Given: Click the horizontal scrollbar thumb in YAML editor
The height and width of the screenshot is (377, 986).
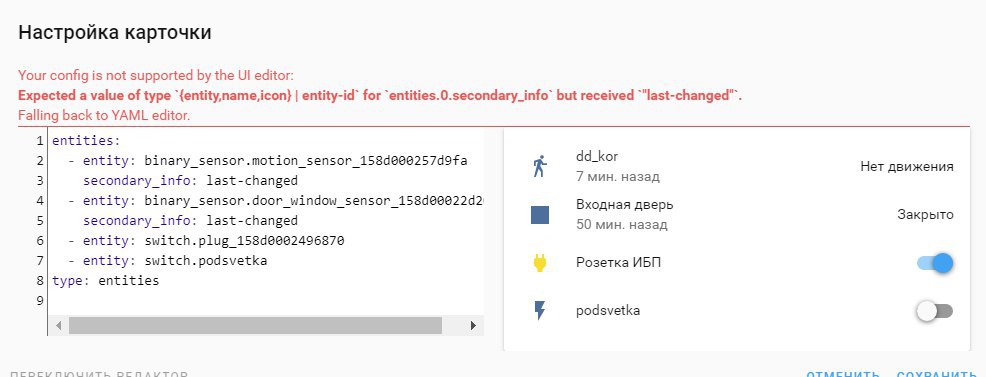Looking at the screenshot, I should (x=255, y=325).
